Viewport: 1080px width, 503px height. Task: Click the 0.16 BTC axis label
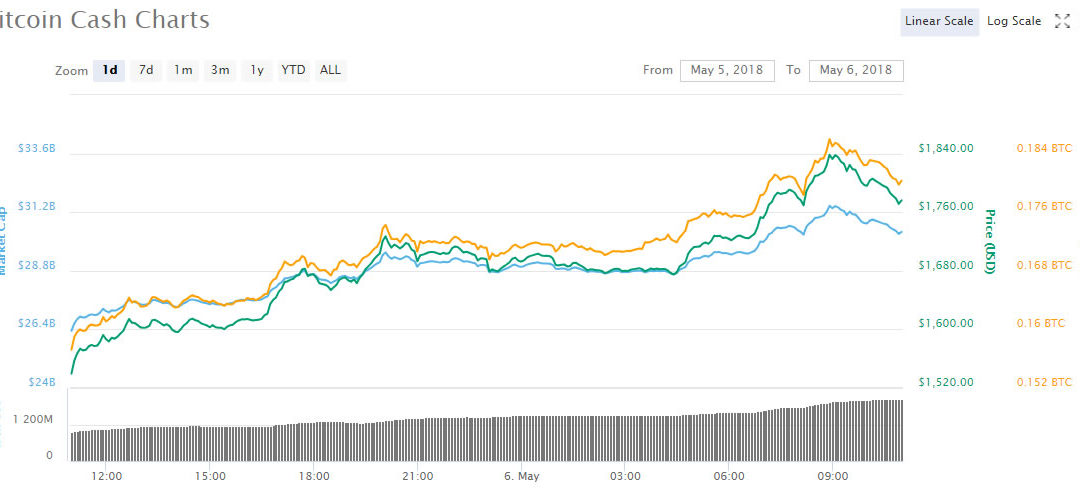tap(1040, 323)
